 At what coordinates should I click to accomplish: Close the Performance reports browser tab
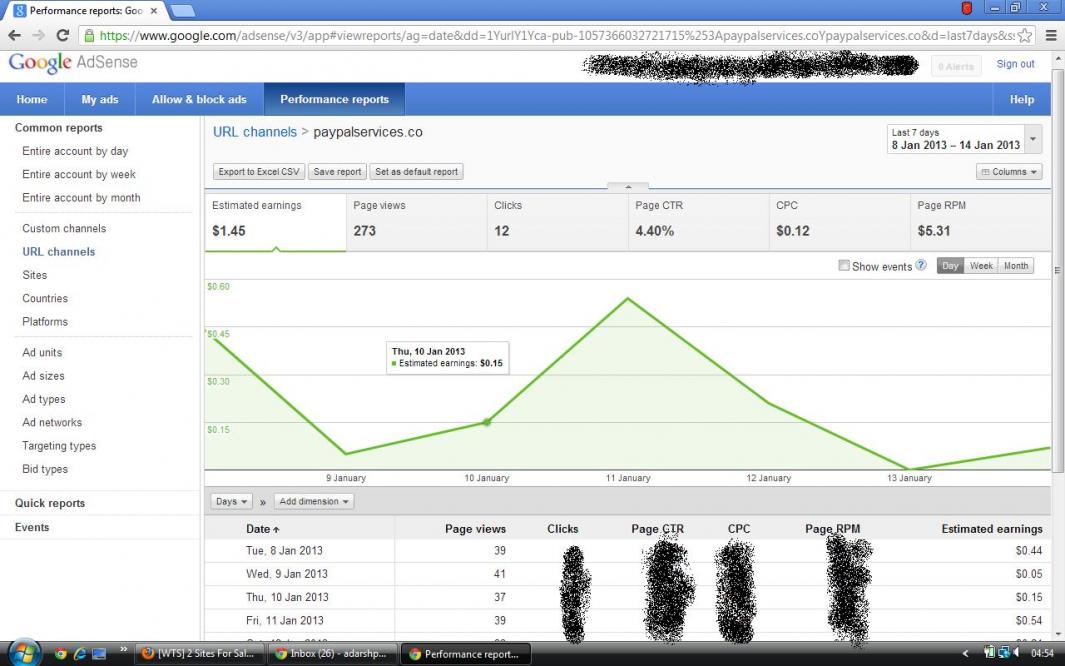[x=154, y=11]
